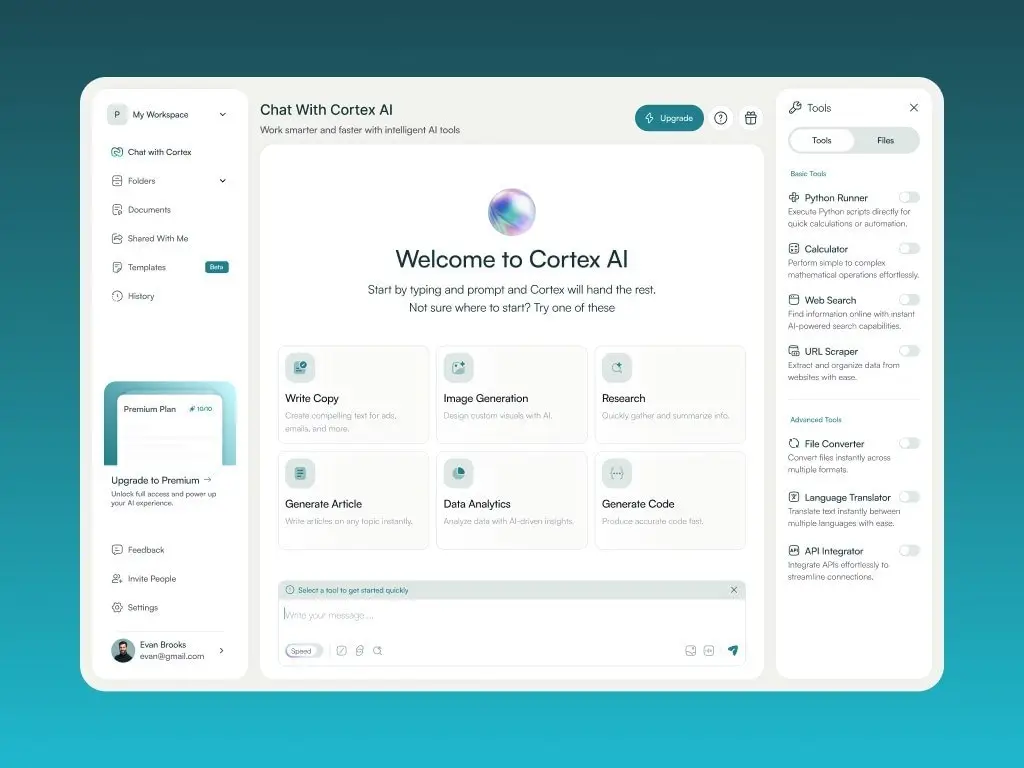Close the Tools panel
Screen dimensions: 1024x768
(914, 108)
